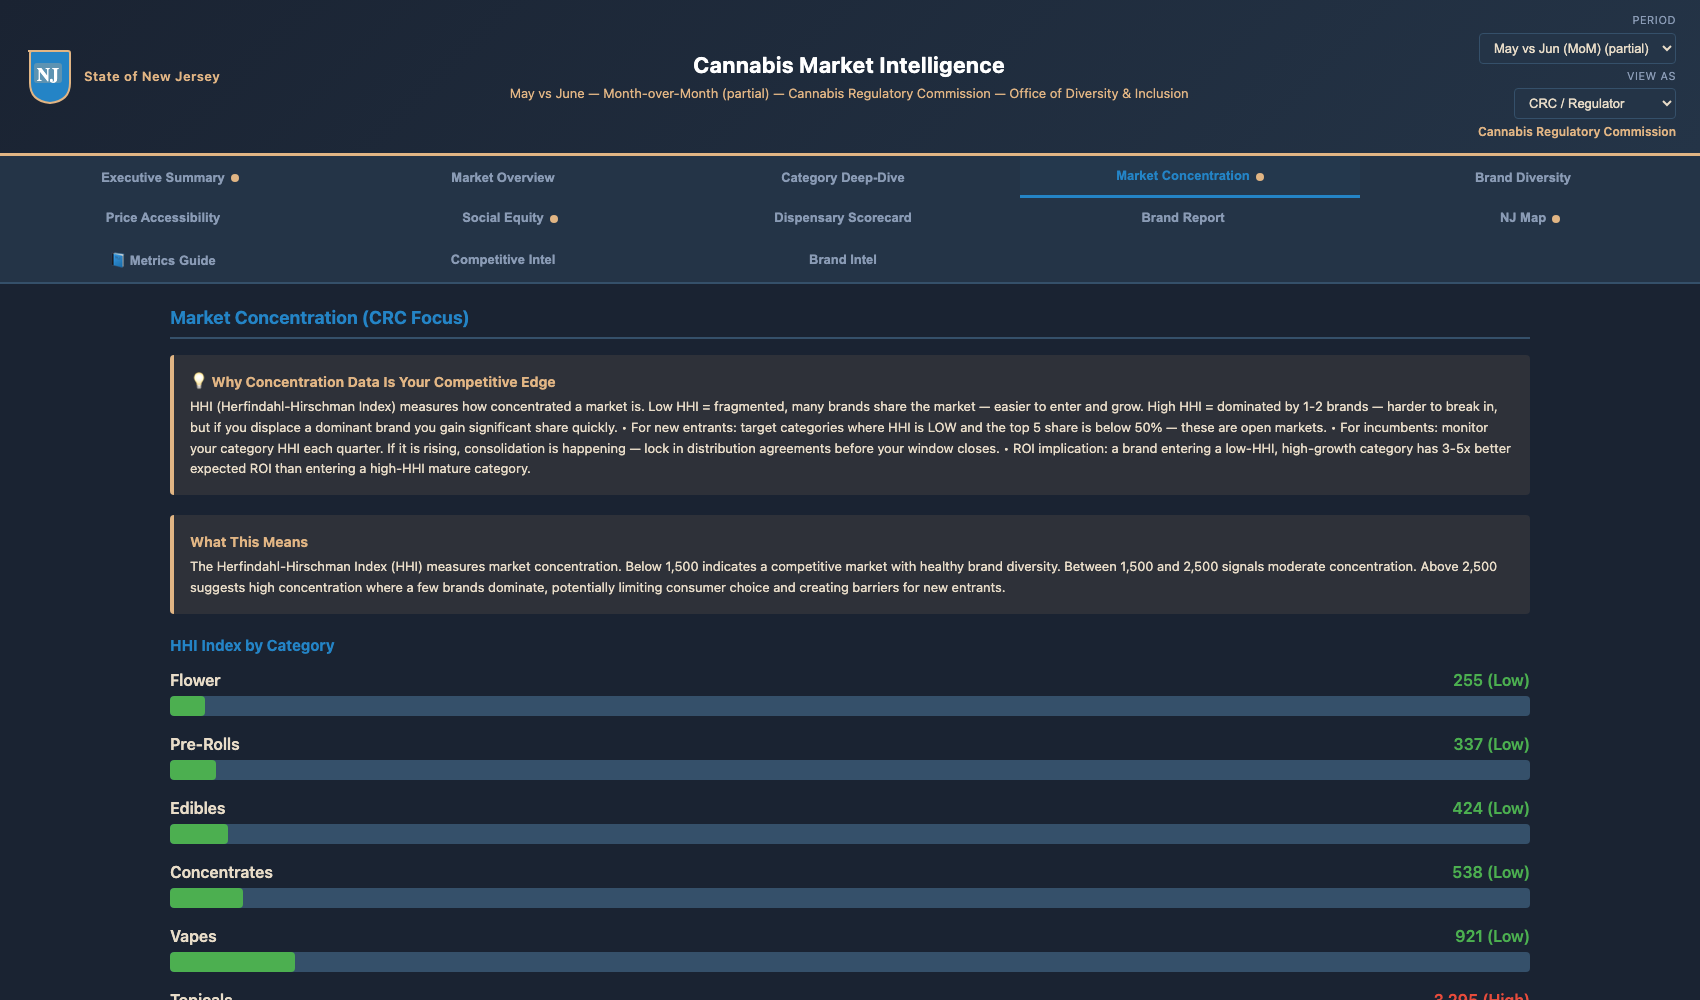Screen dimensions: 1700x1000
Task: Click the Edibles category label
Action: [x=198, y=808]
